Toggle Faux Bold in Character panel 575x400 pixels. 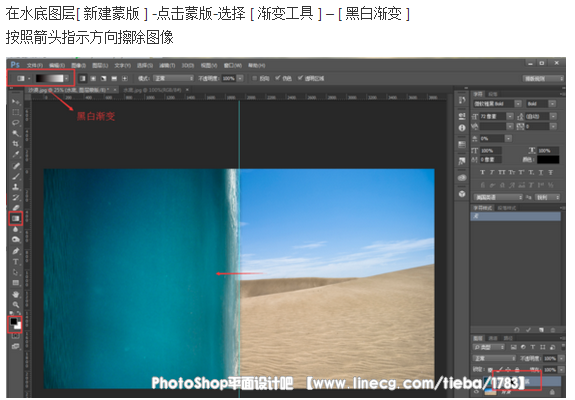coord(482,172)
